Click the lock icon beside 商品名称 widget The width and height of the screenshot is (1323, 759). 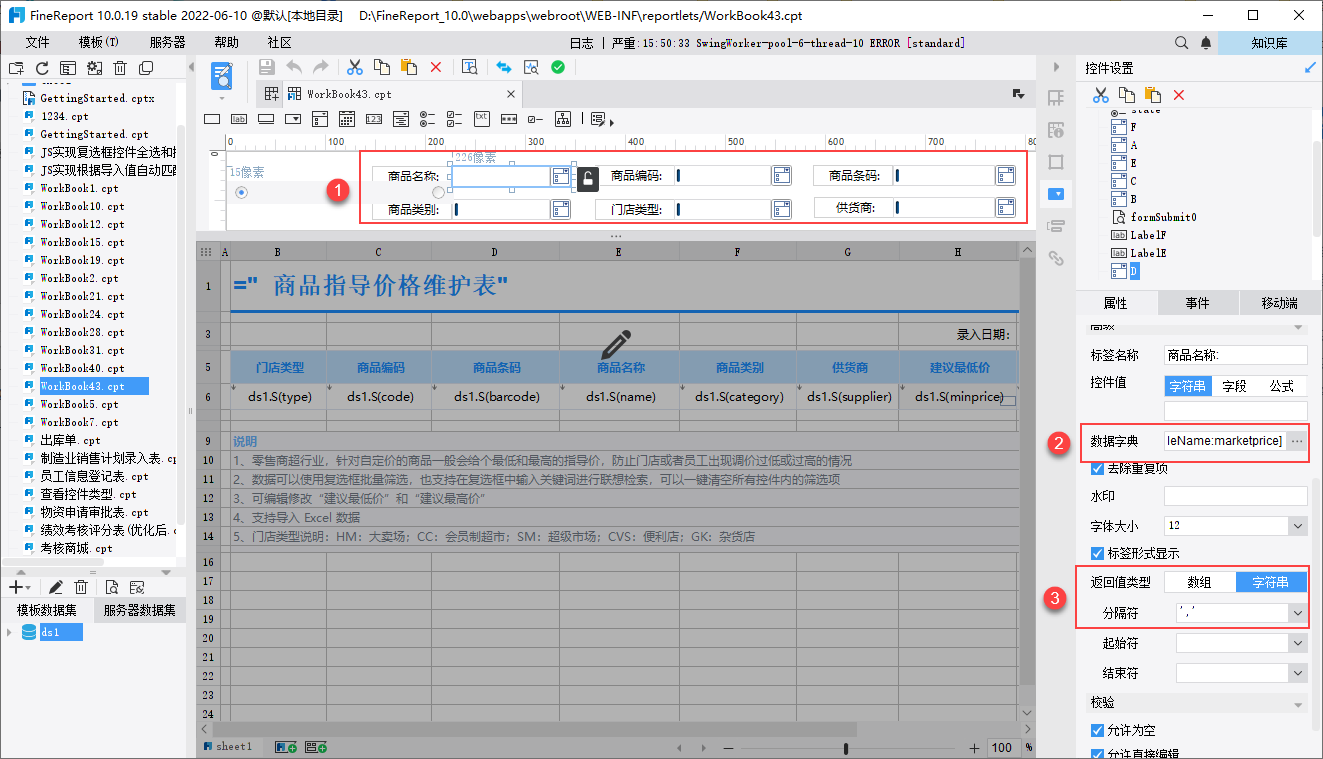pos(589,179)
